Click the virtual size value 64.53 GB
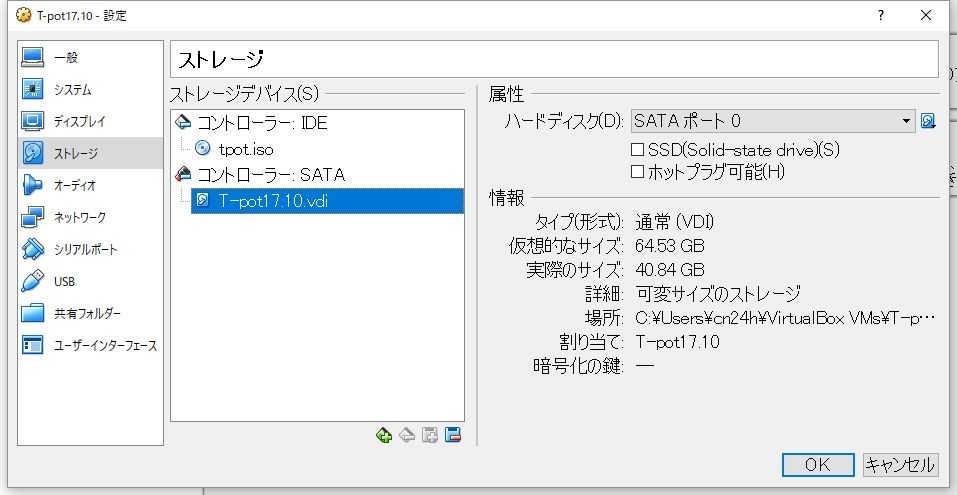 click(x=670, y=246)
